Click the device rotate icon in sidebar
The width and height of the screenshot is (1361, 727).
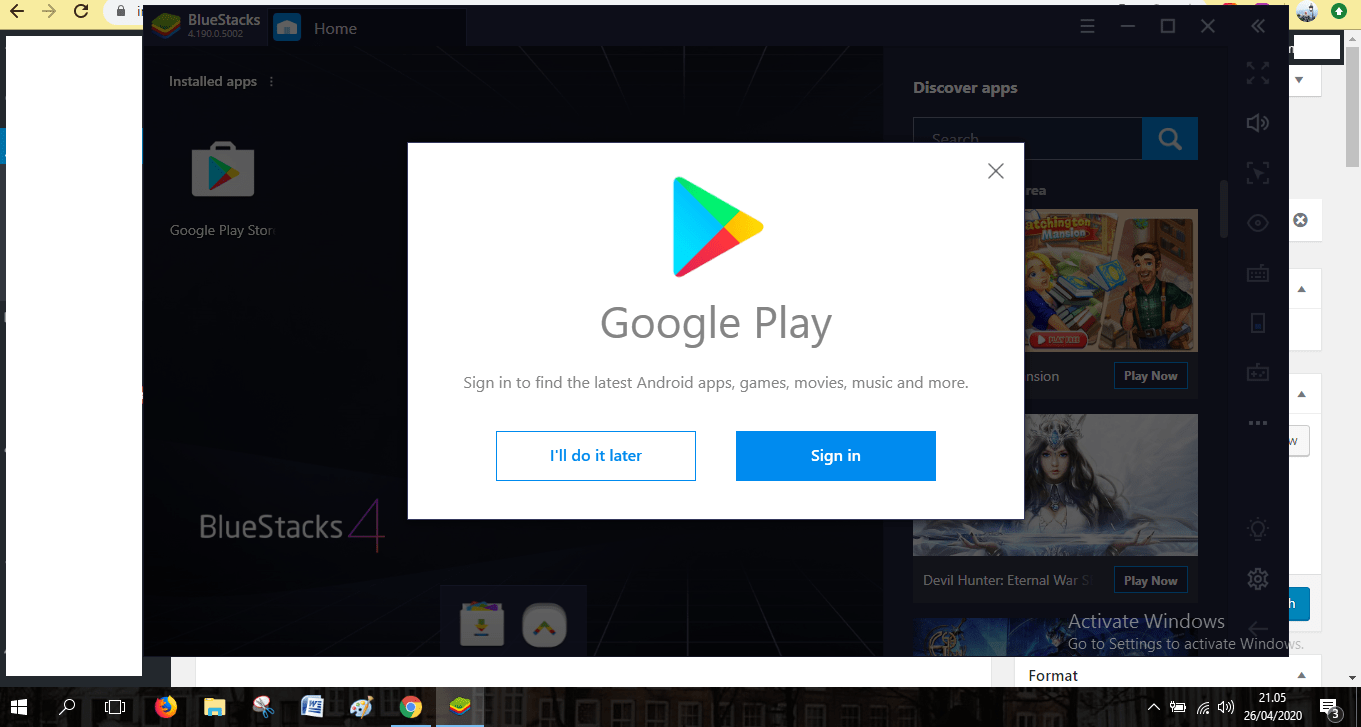(x=1258, y=322)
